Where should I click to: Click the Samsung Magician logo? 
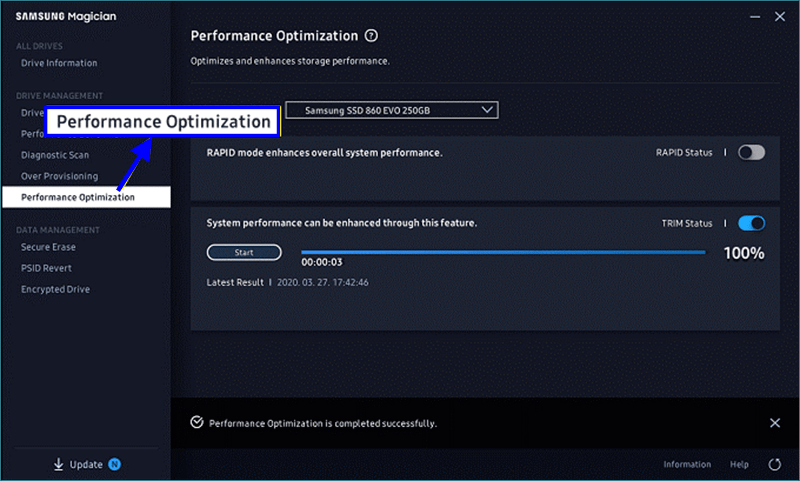pyautogui.click(x=66, y=16)
